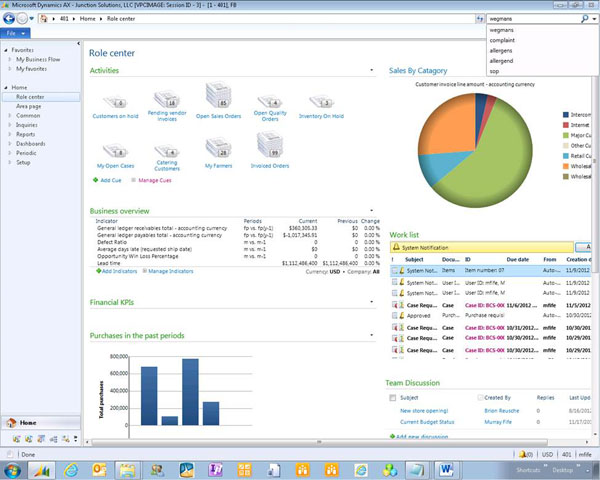The height and width of the screenshot is (480, 600).
Task: Select 'complaint' from search suggestions
Action: click(x=502, y=40)
